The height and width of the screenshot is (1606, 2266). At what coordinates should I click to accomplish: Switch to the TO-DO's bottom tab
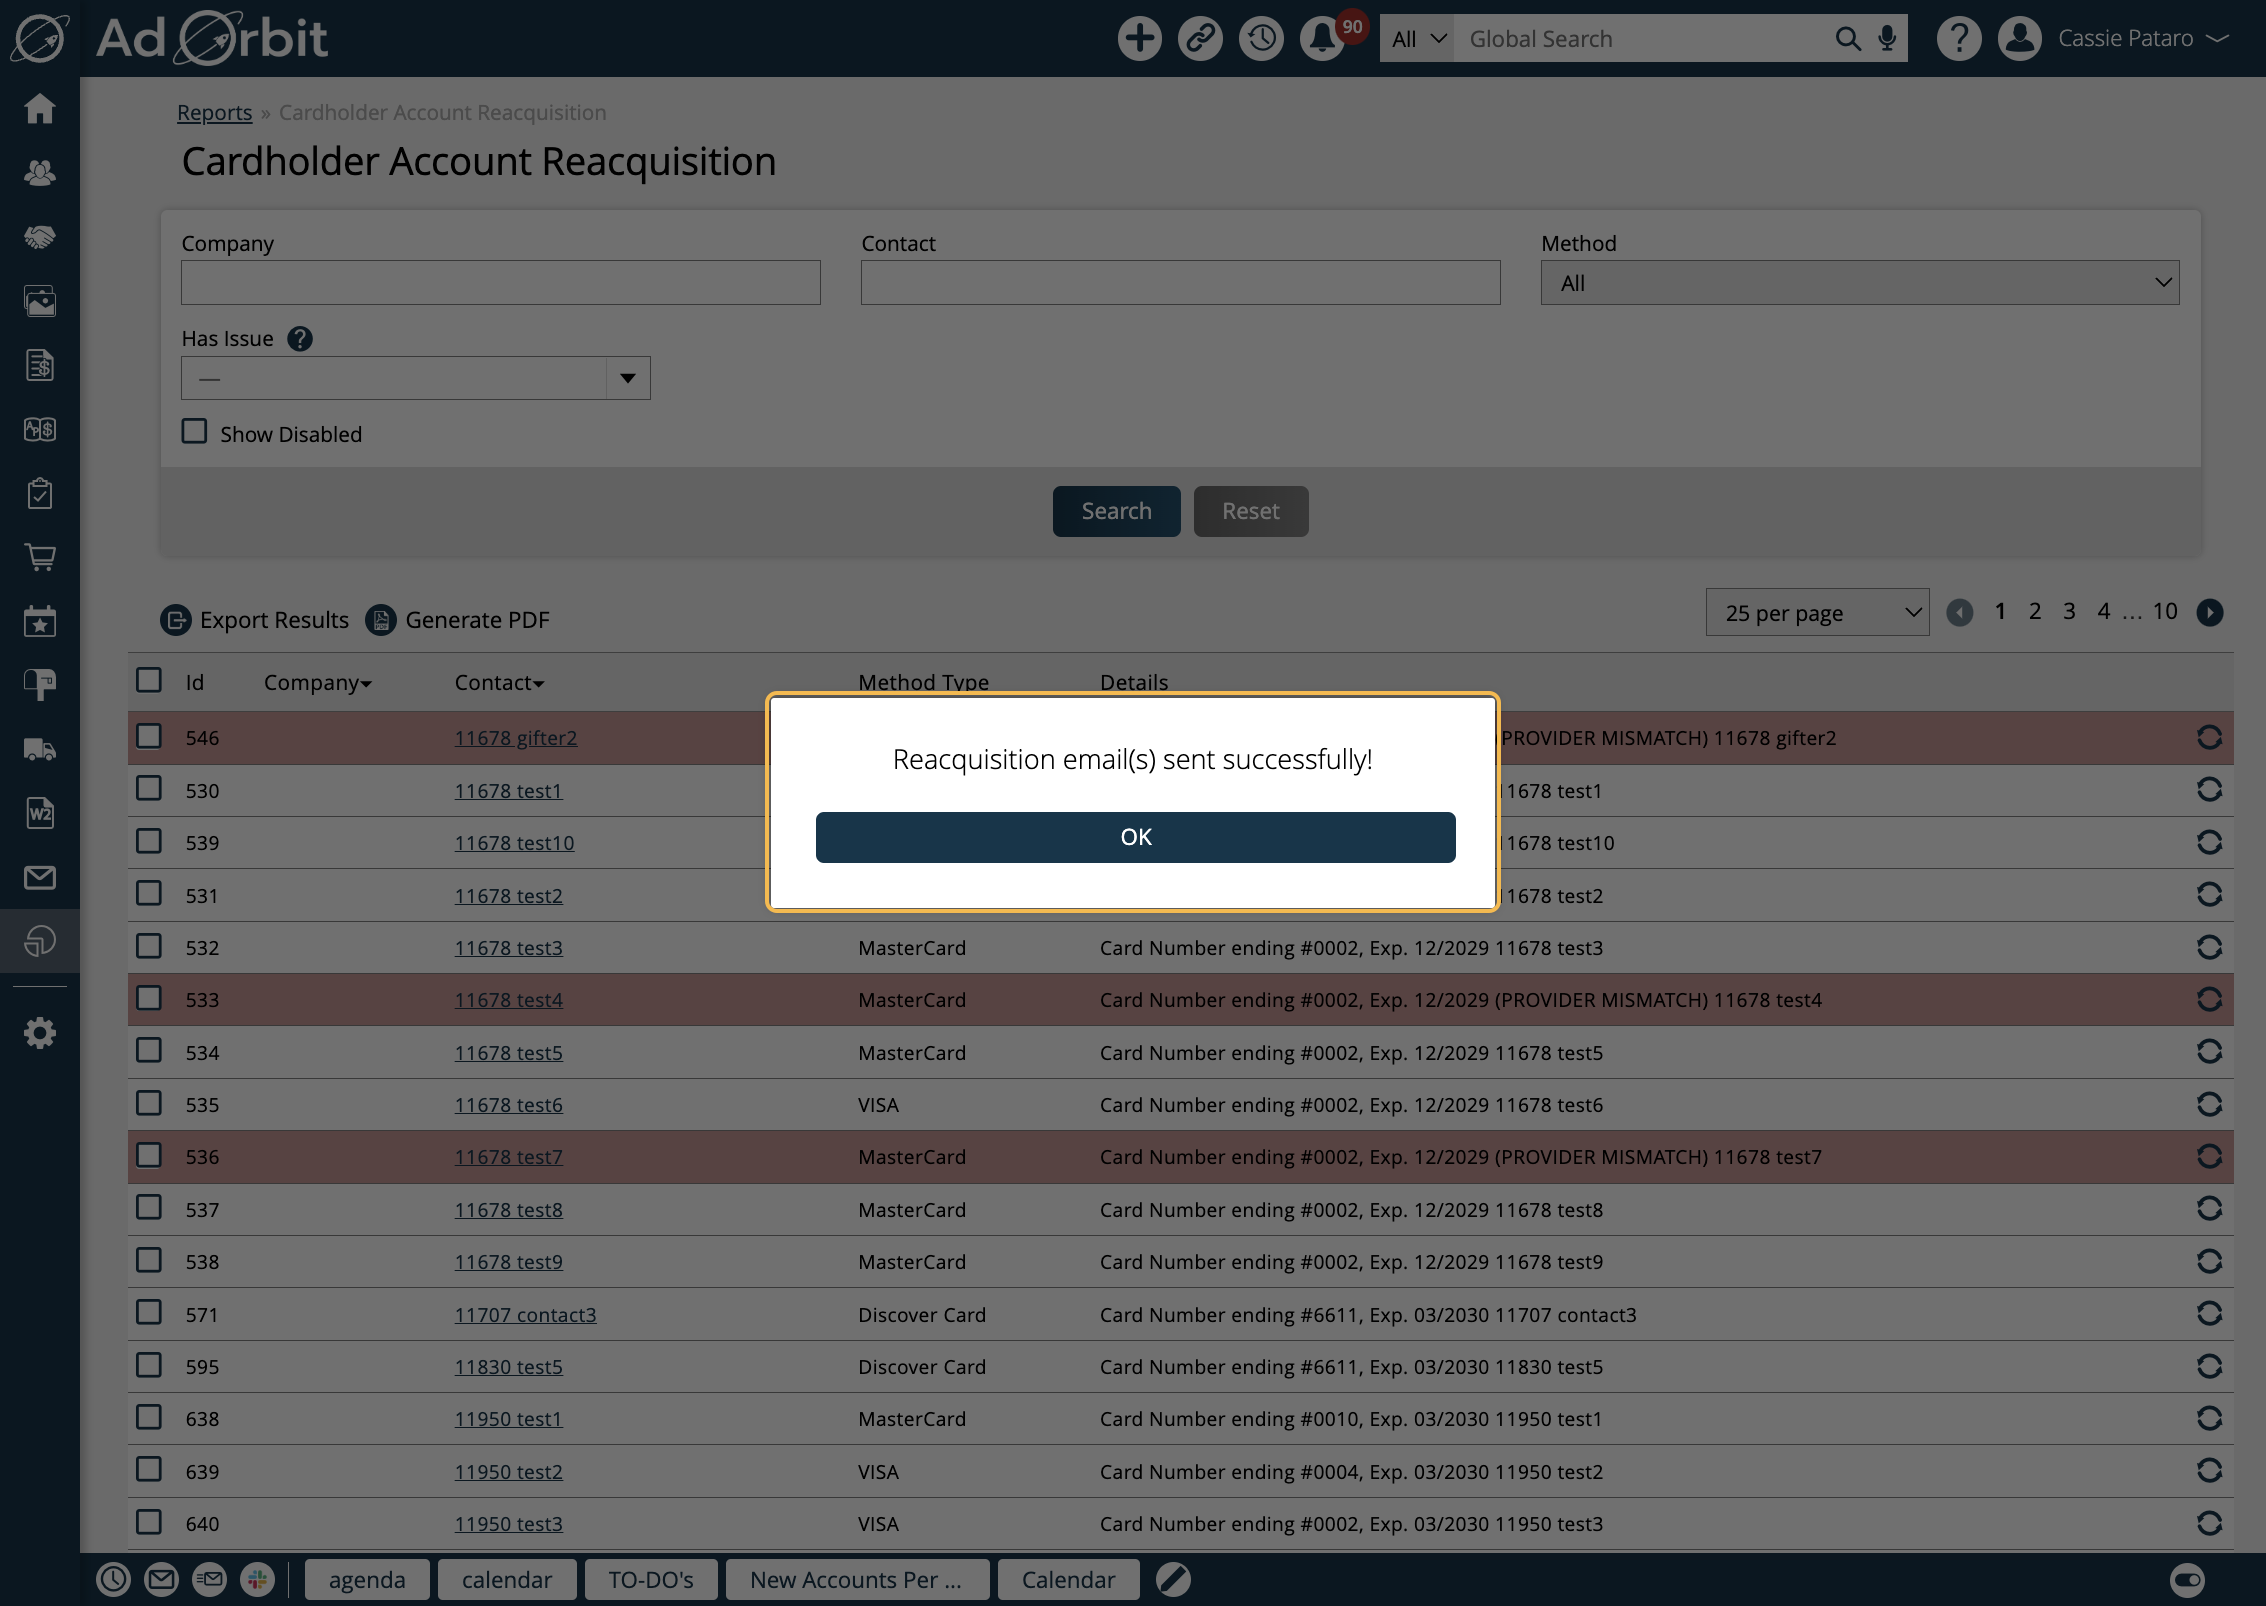coord(650,1580)
